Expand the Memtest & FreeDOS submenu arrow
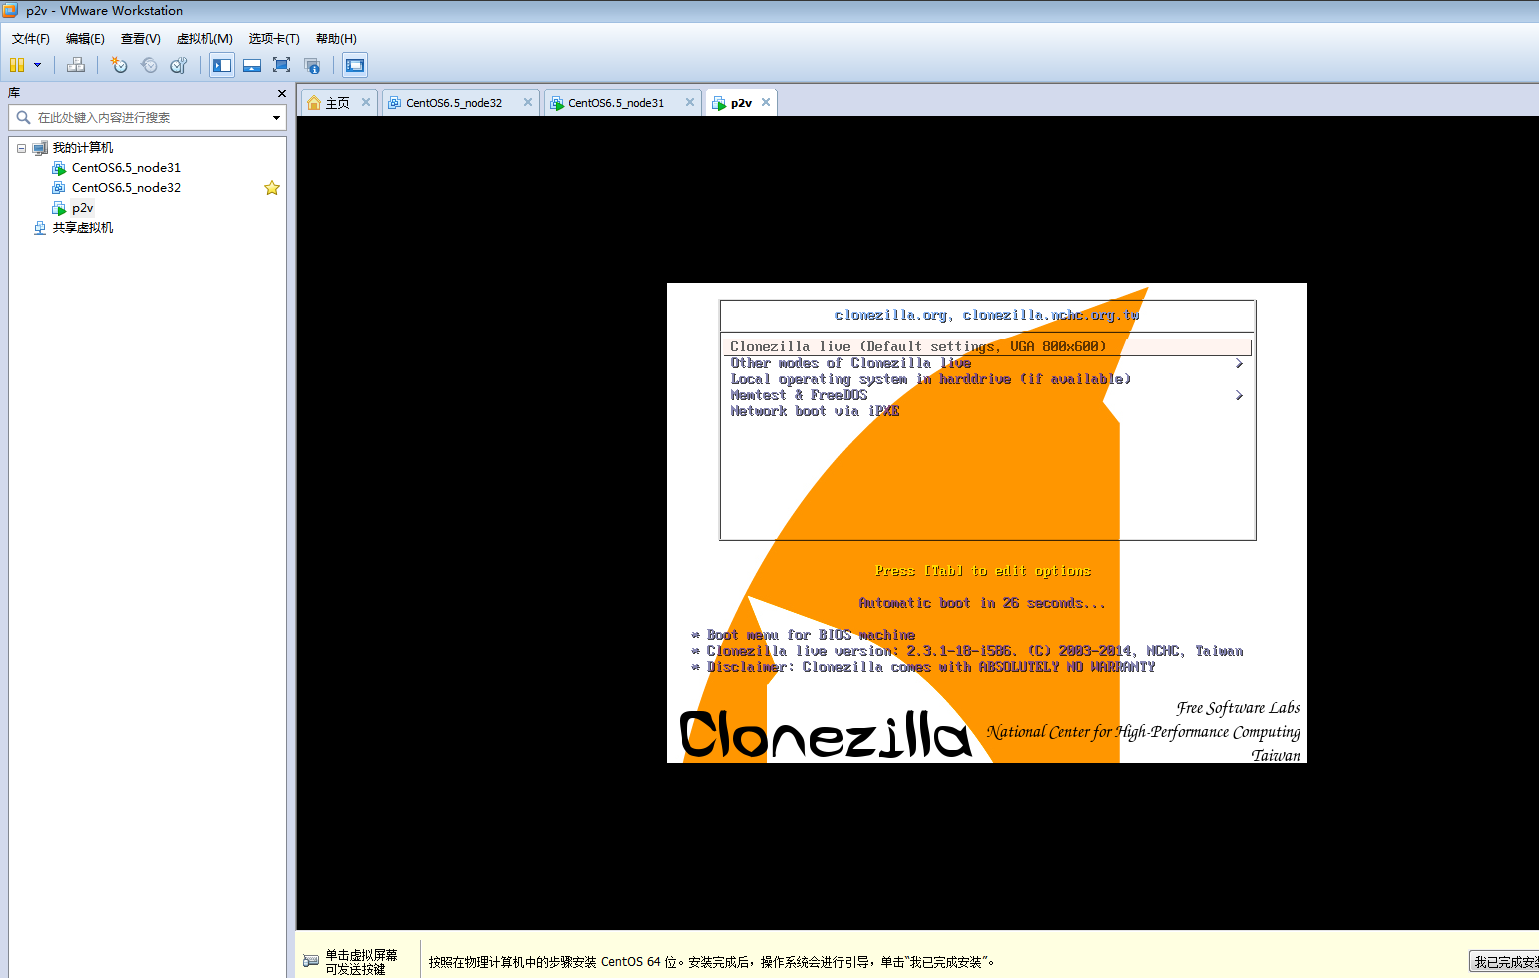The width and height of the screenshot is (1539, 978). point(1239,395)
